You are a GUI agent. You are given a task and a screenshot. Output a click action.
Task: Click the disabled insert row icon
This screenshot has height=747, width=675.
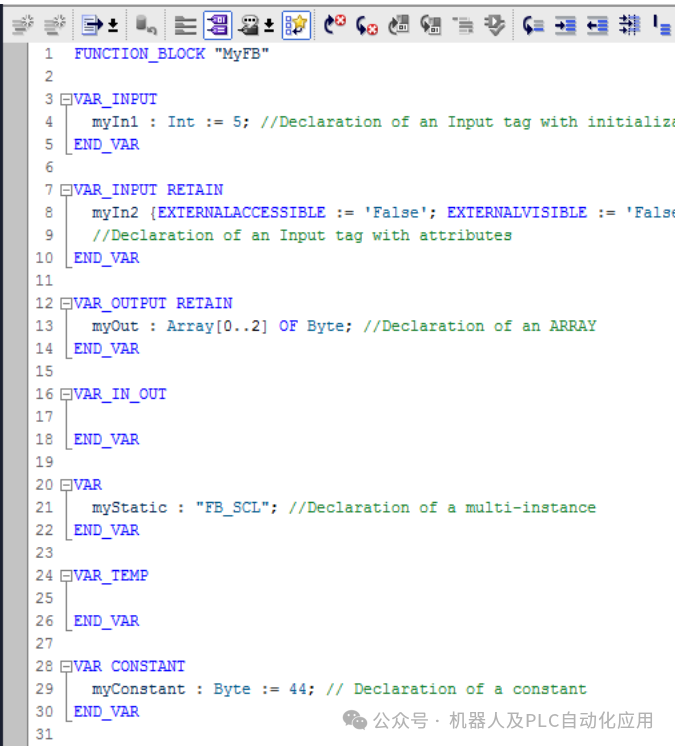click(x=22, y=25)
